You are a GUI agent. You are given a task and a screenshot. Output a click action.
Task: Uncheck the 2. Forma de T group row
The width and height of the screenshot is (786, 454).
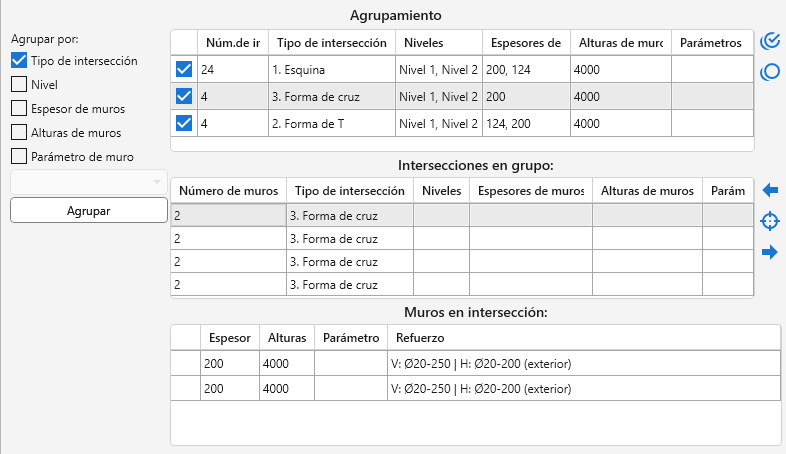coord(184,124)
